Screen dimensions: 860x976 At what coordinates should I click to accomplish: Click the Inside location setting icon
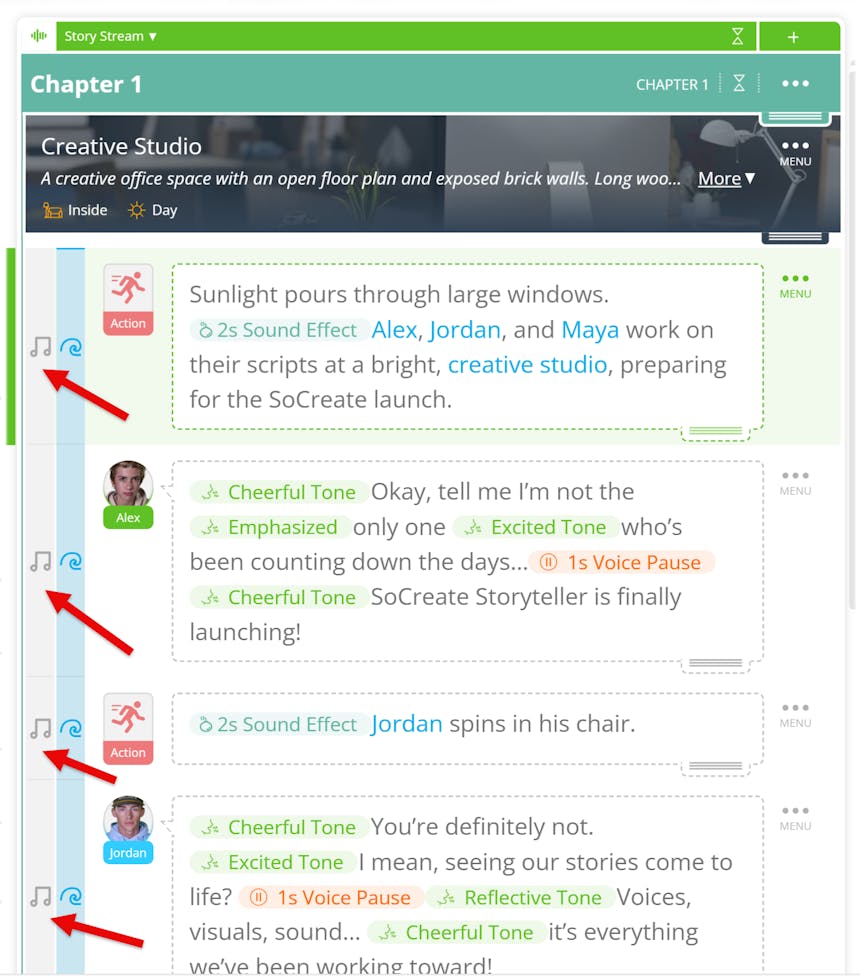click(52, 210)
